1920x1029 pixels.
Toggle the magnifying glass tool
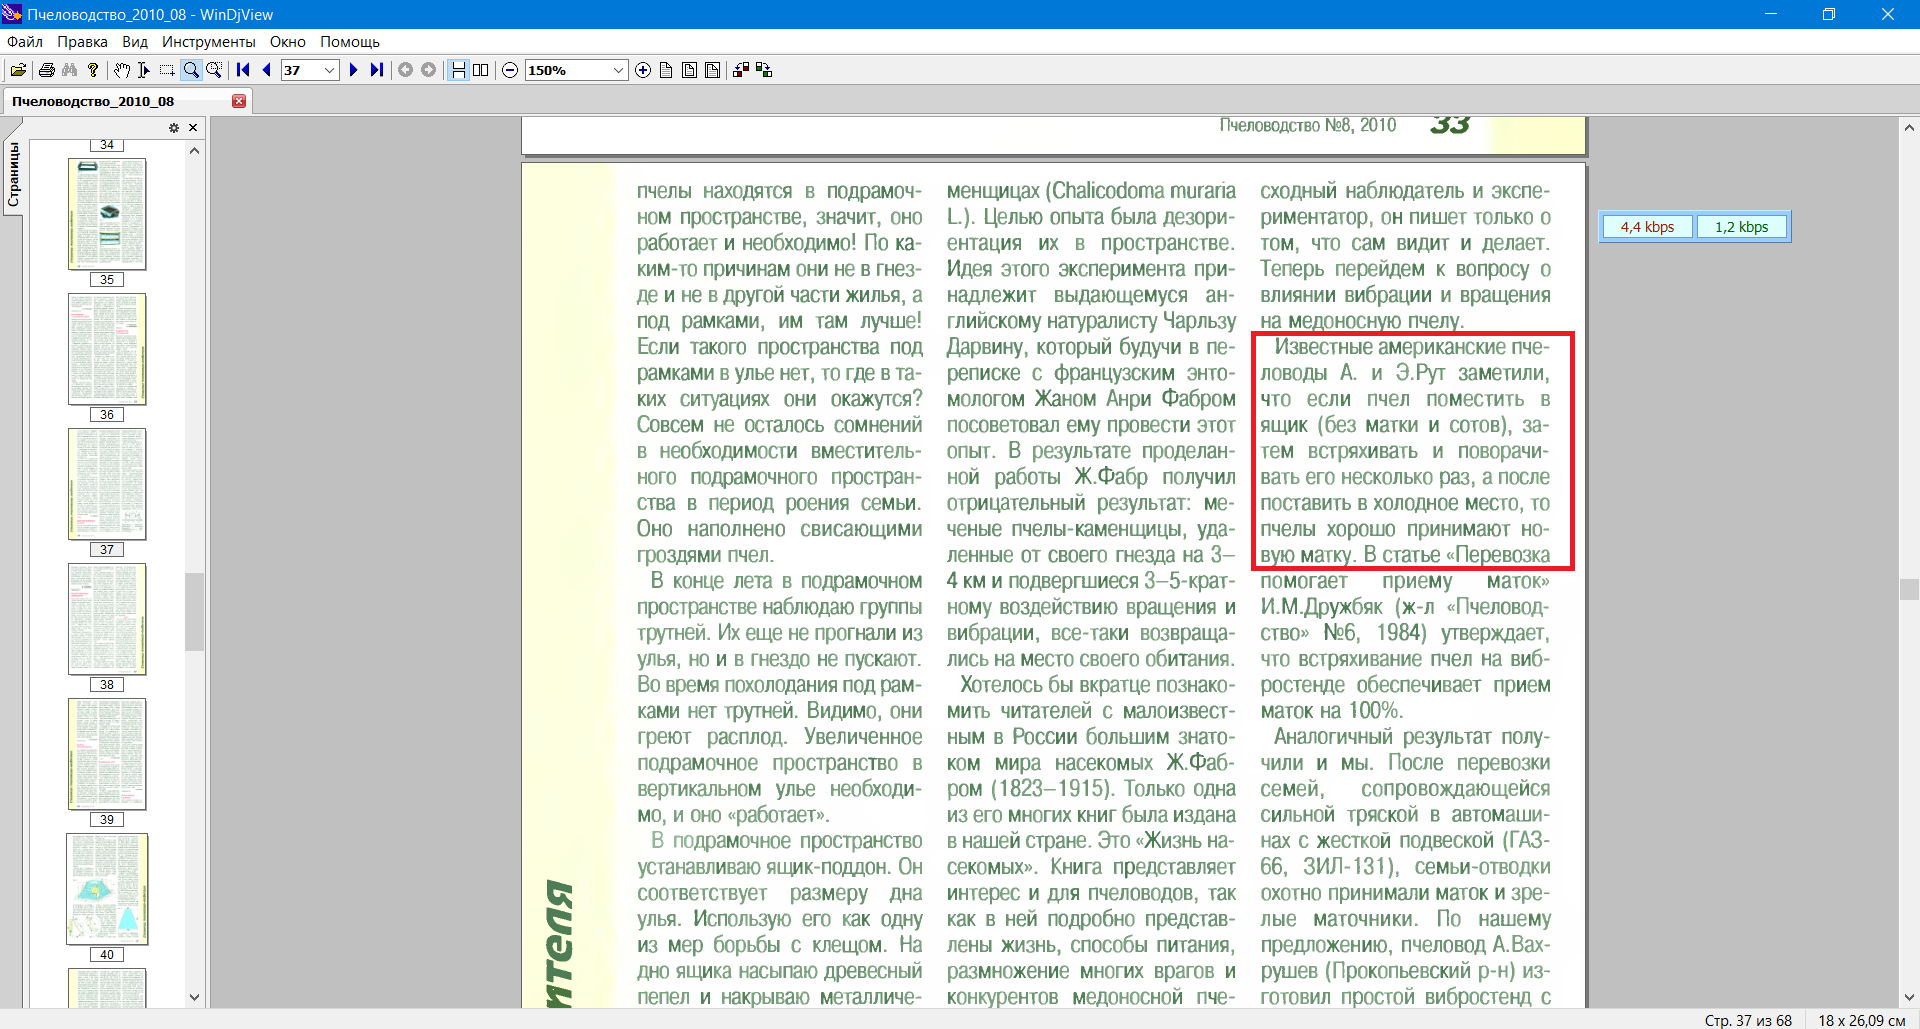point(213,70)
